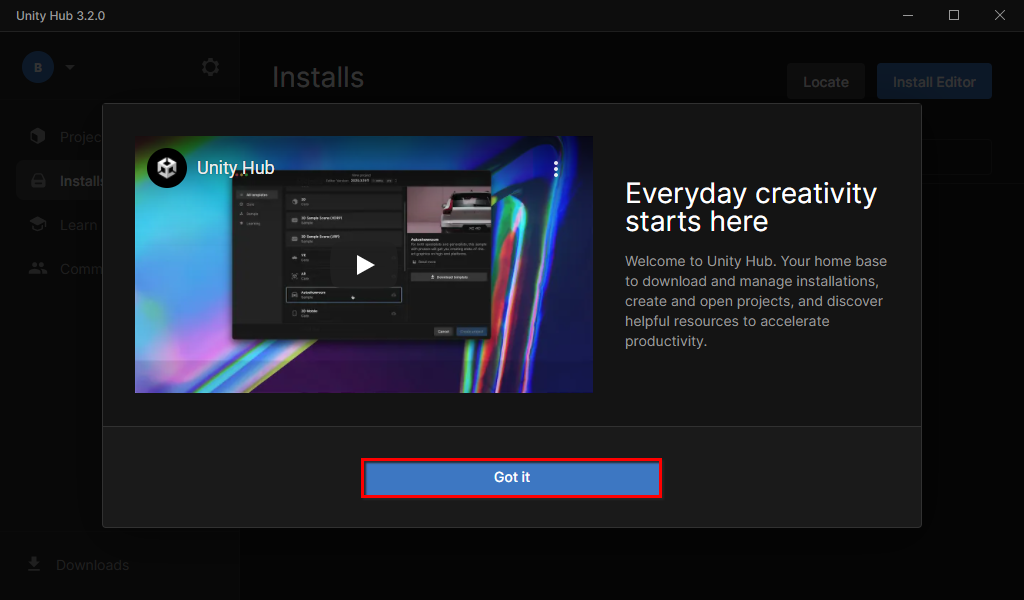The image size is (1024, 600).
Task: Open the Community section
Action: (x=60, y=269)
